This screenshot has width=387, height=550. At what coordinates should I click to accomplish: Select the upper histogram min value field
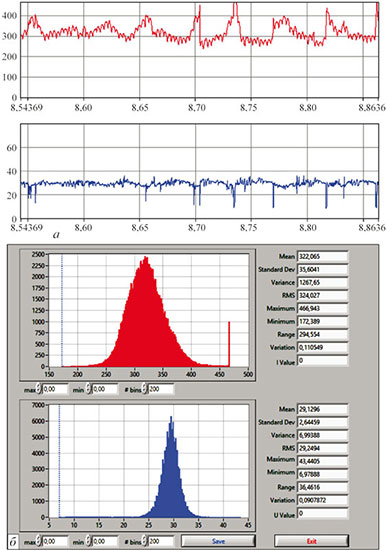click(104, 389)
